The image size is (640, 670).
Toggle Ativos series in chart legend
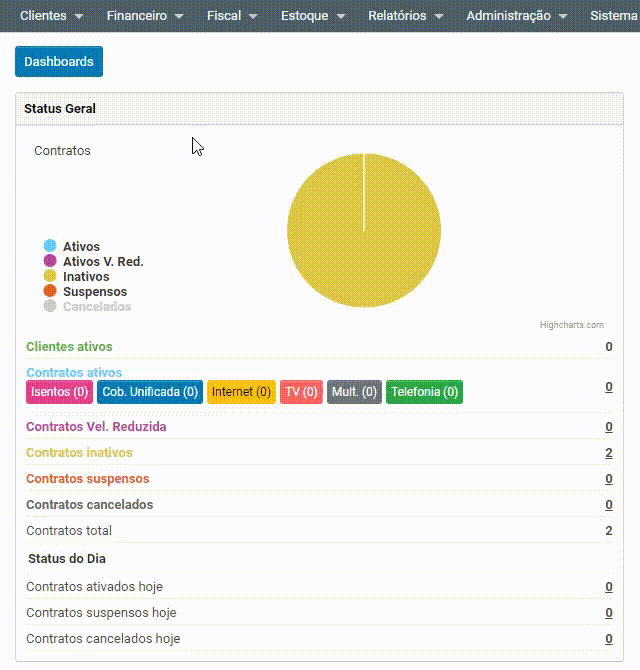click(x=81, y=247)
